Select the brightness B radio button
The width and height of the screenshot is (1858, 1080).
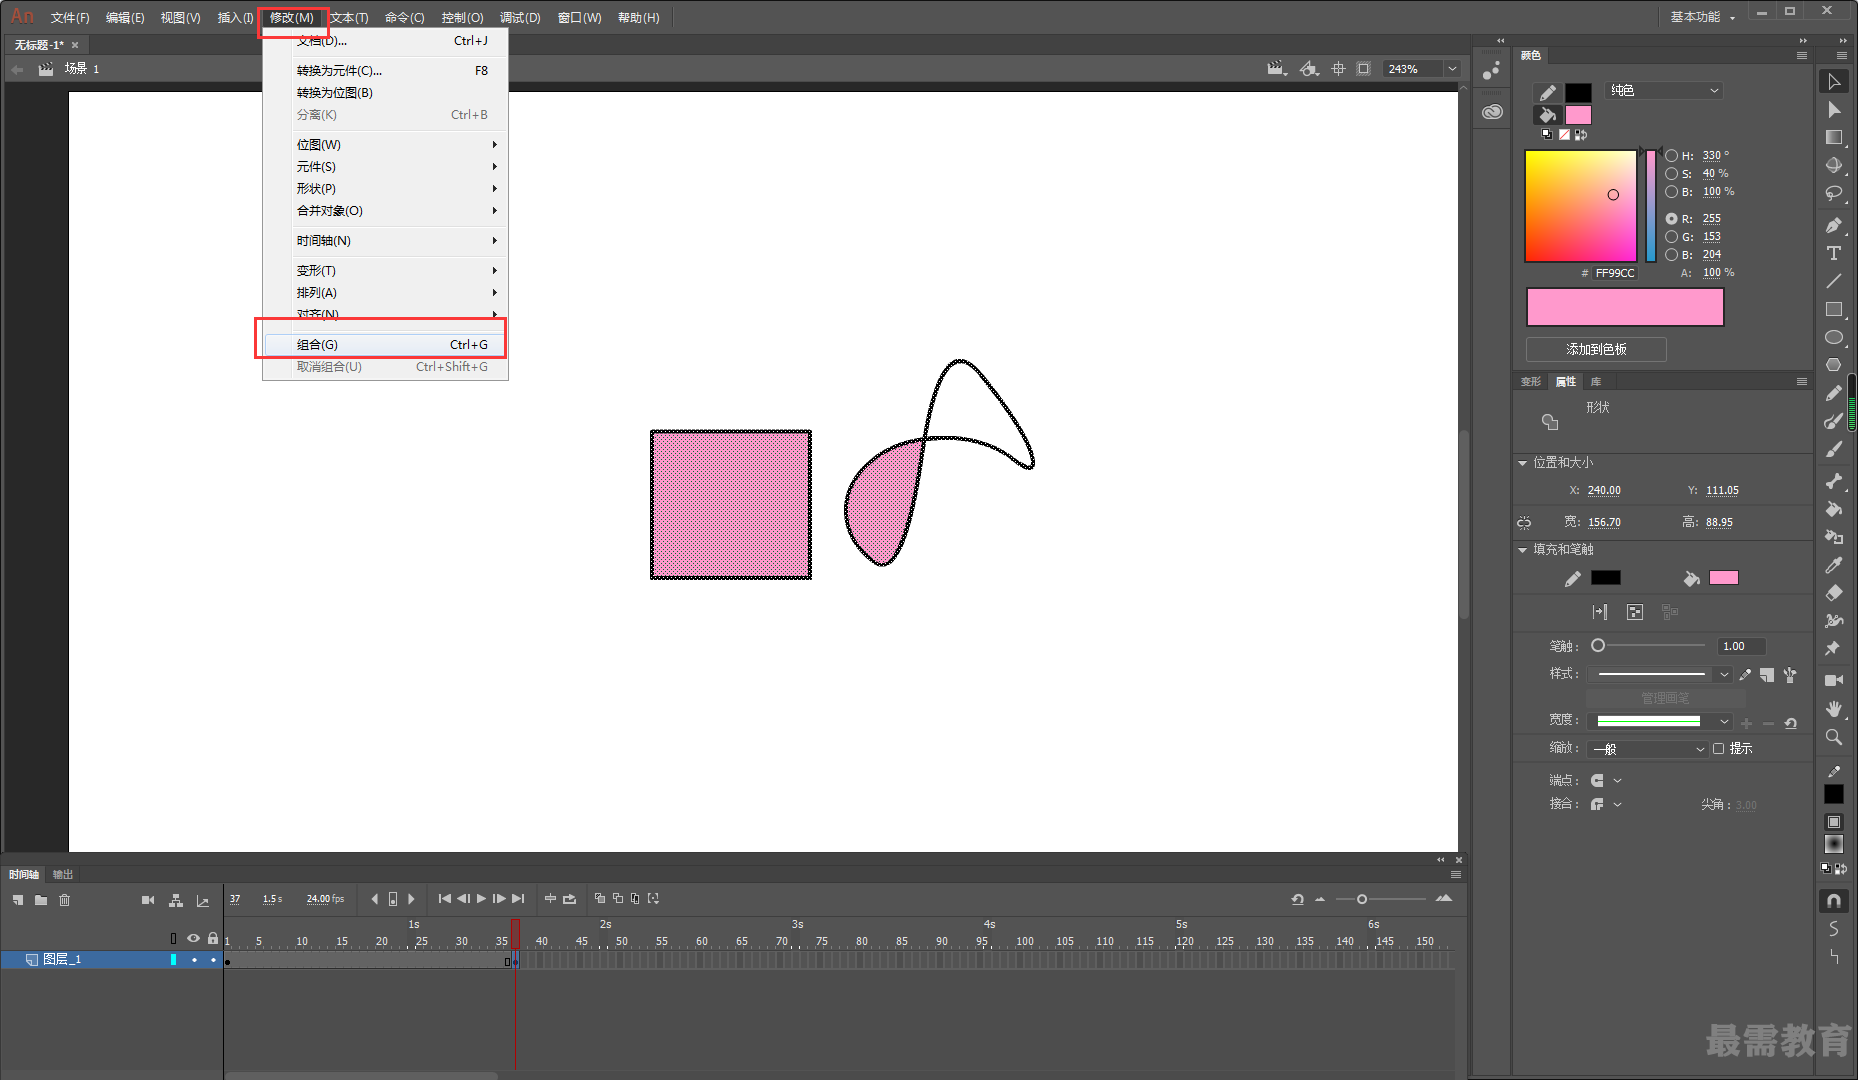pos(1671,192)
